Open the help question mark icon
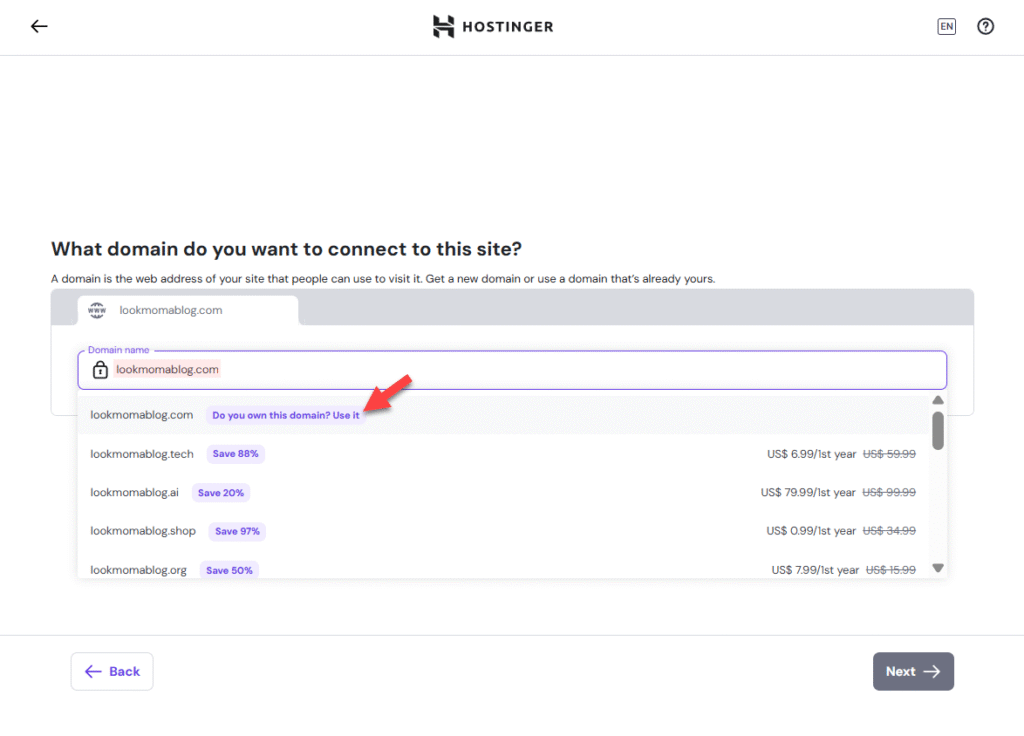This screenshot has height=736, width=1024. pyautogui.click(x=985, y=27)
